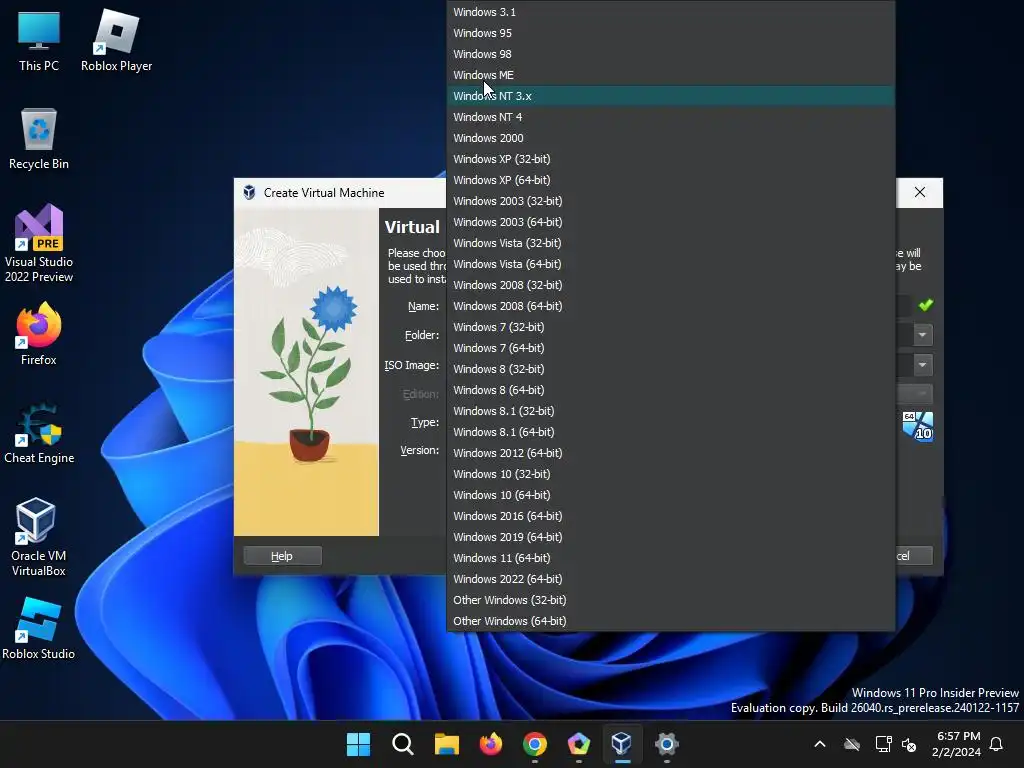Click the muted volume tray icon
This screenshot has width=1024, height=768.
pos(909,744)
